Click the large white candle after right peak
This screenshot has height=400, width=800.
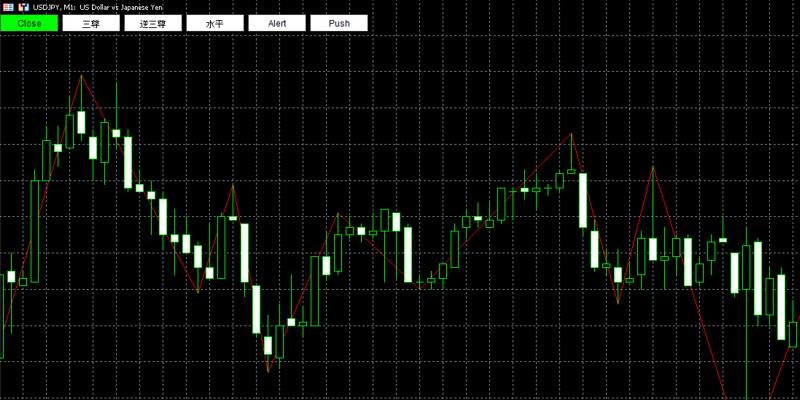(583, 201)
